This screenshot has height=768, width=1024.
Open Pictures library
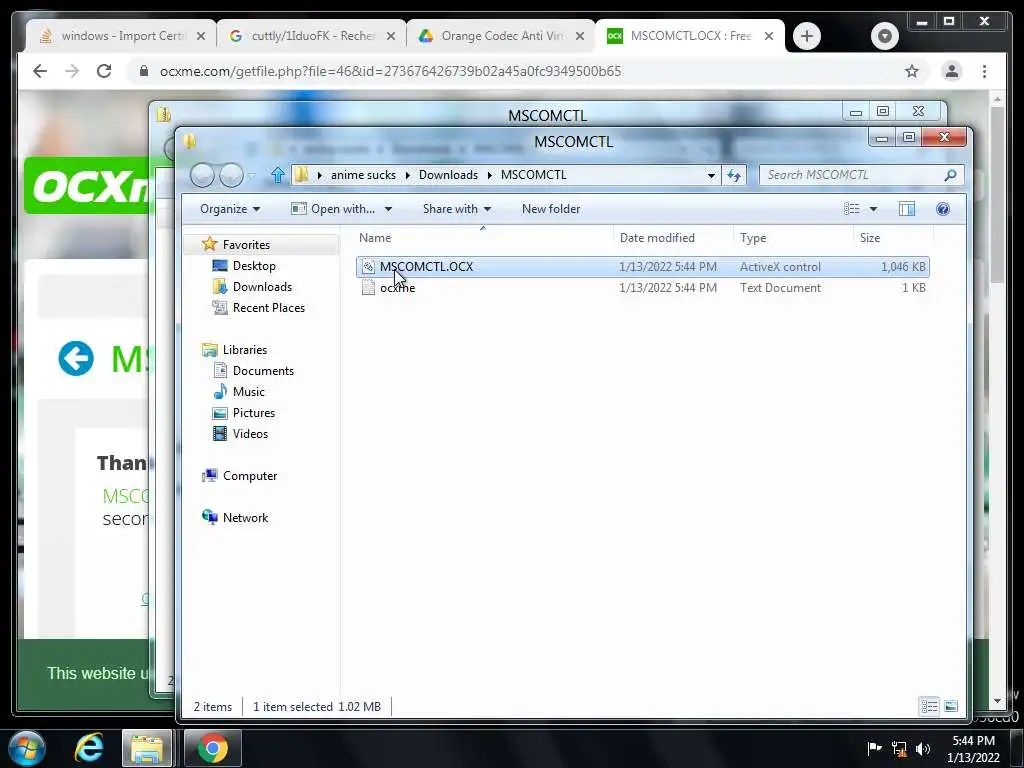(253, 413)
